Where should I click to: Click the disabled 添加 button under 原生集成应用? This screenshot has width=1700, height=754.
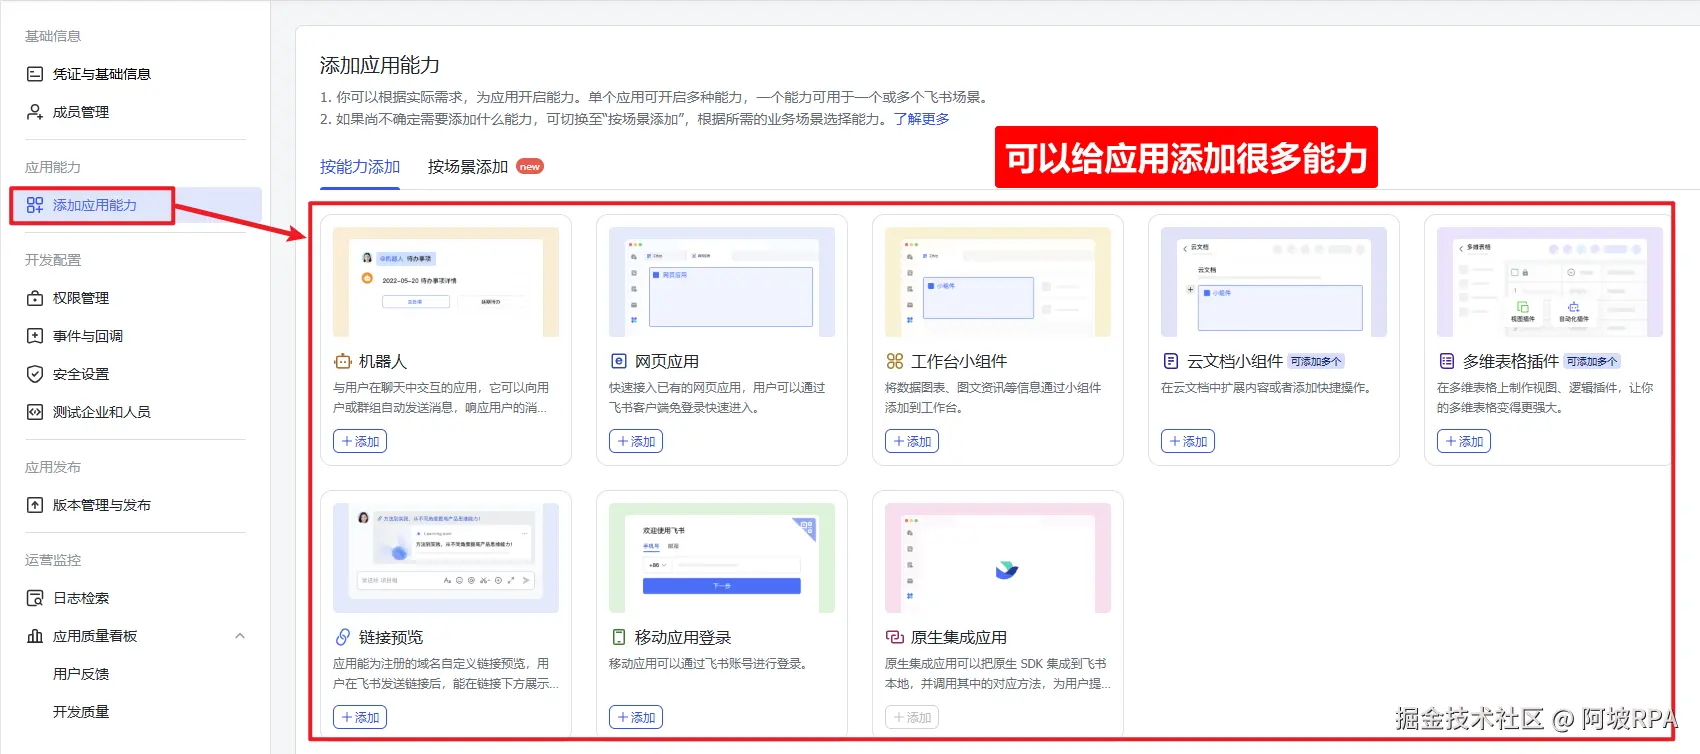[x=912, y=717]
